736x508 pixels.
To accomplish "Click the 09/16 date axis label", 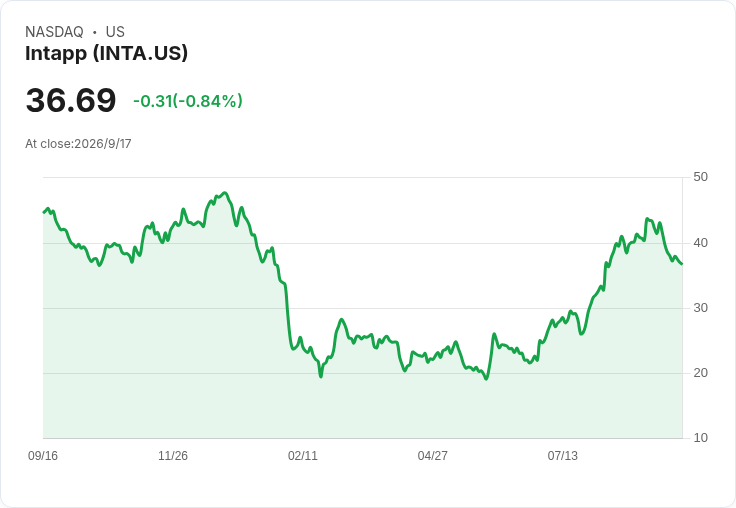I will [x=43, y=455].
